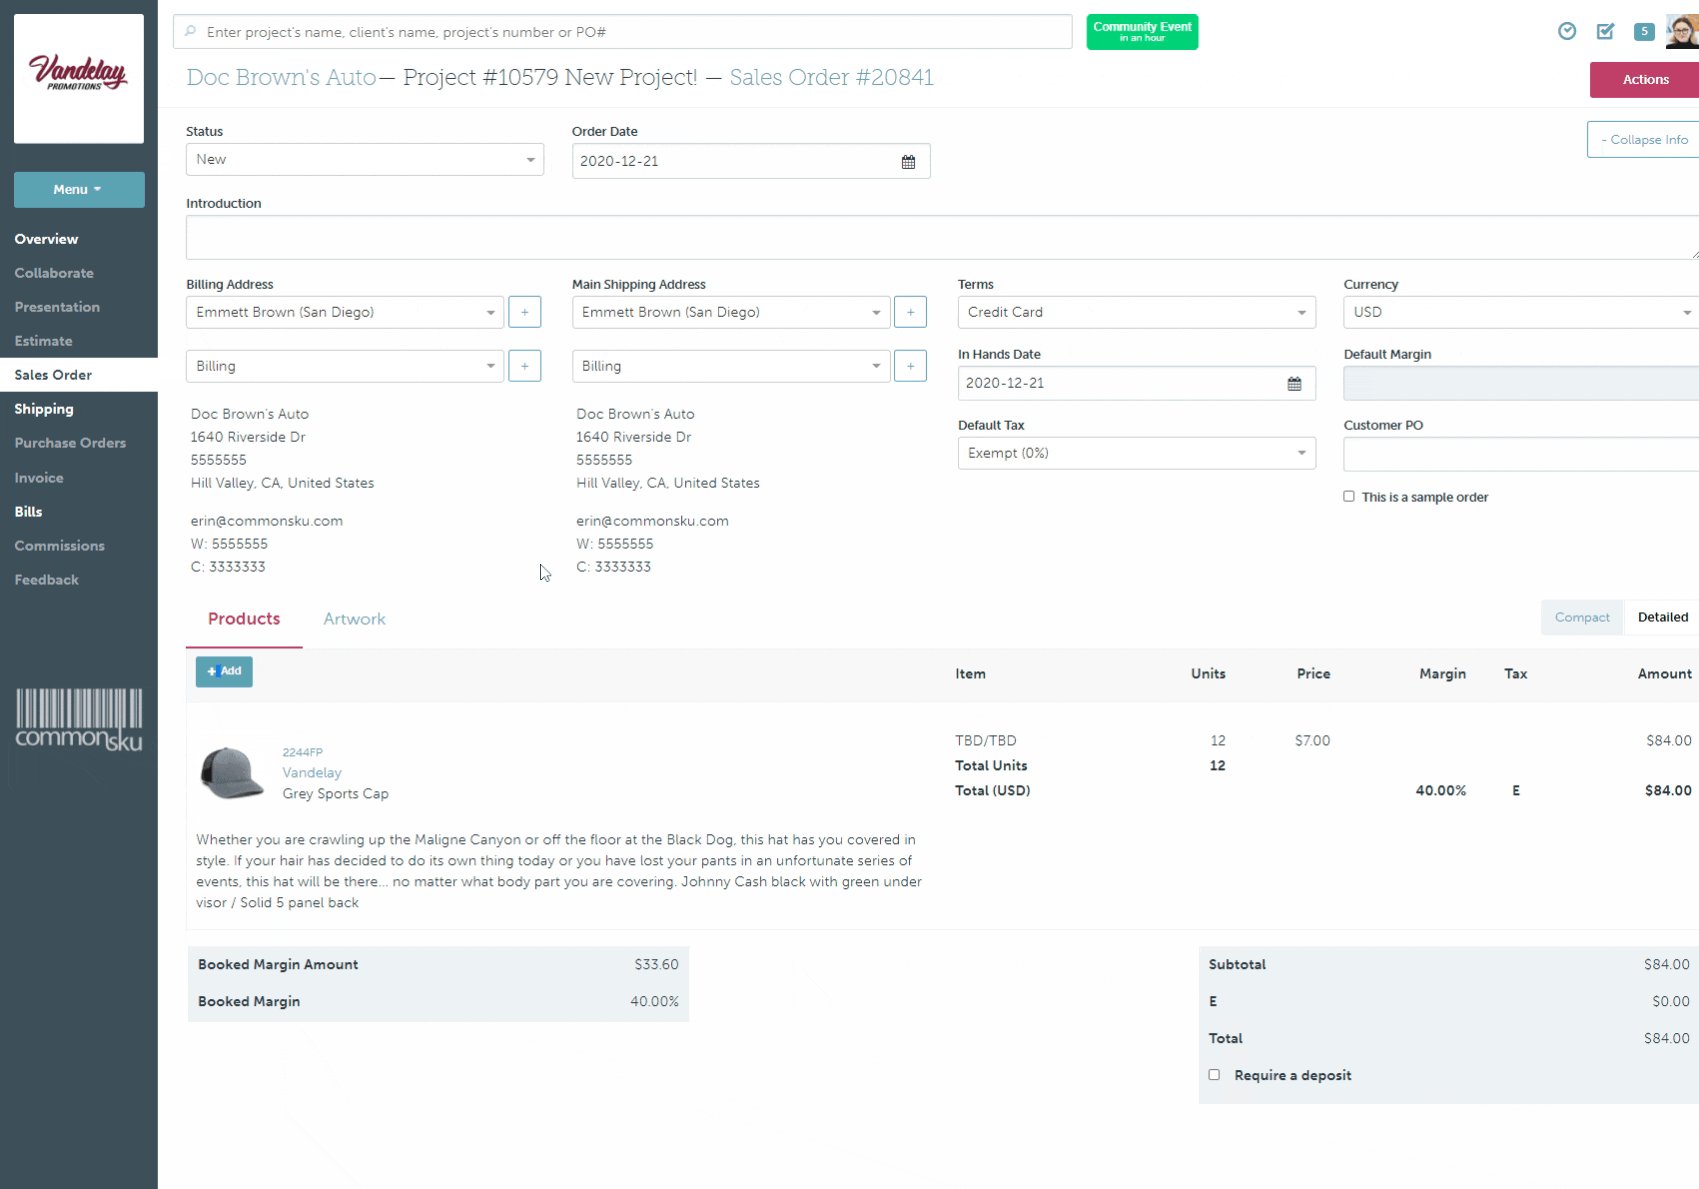Open the In Hands Date calendar icon
Image resolution: width=1699 pixels, height=1189 pixels.
click(1294, 384)
